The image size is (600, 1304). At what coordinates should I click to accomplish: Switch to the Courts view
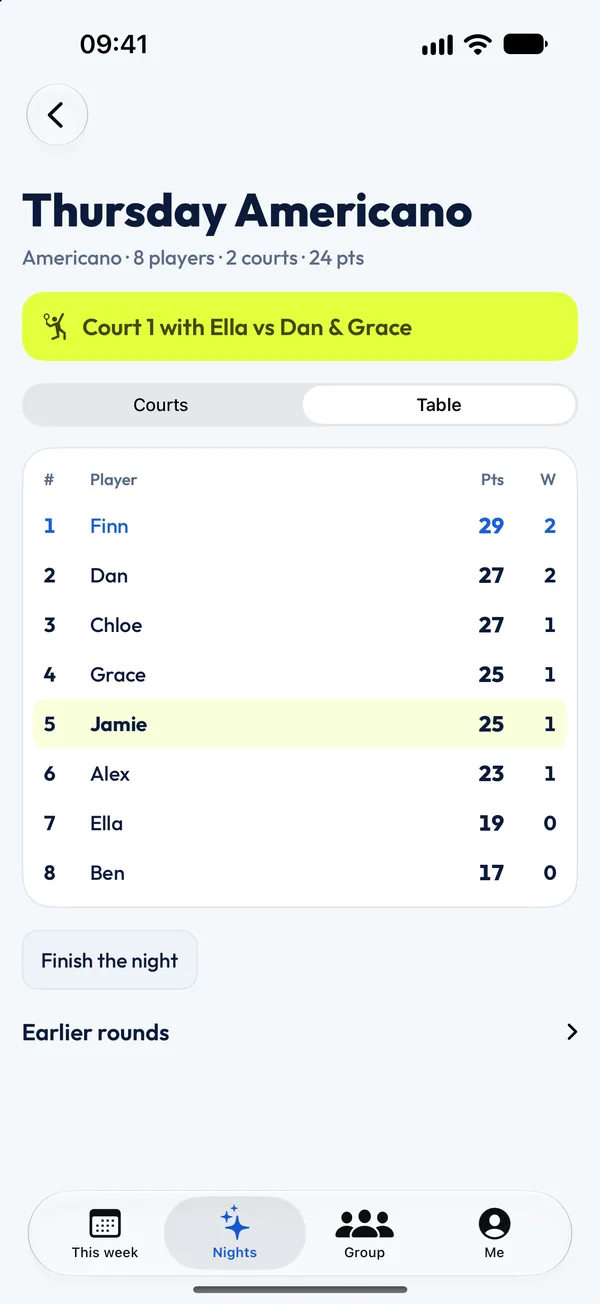161,405
